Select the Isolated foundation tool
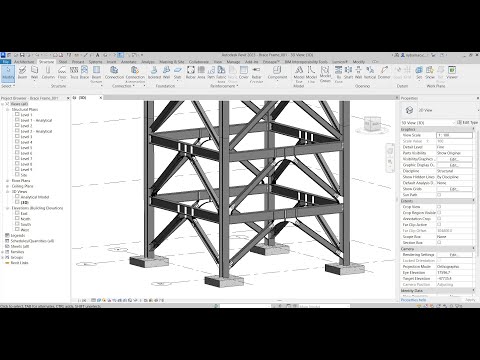Viewport: 480px width, 360px height. pos(154,72)
